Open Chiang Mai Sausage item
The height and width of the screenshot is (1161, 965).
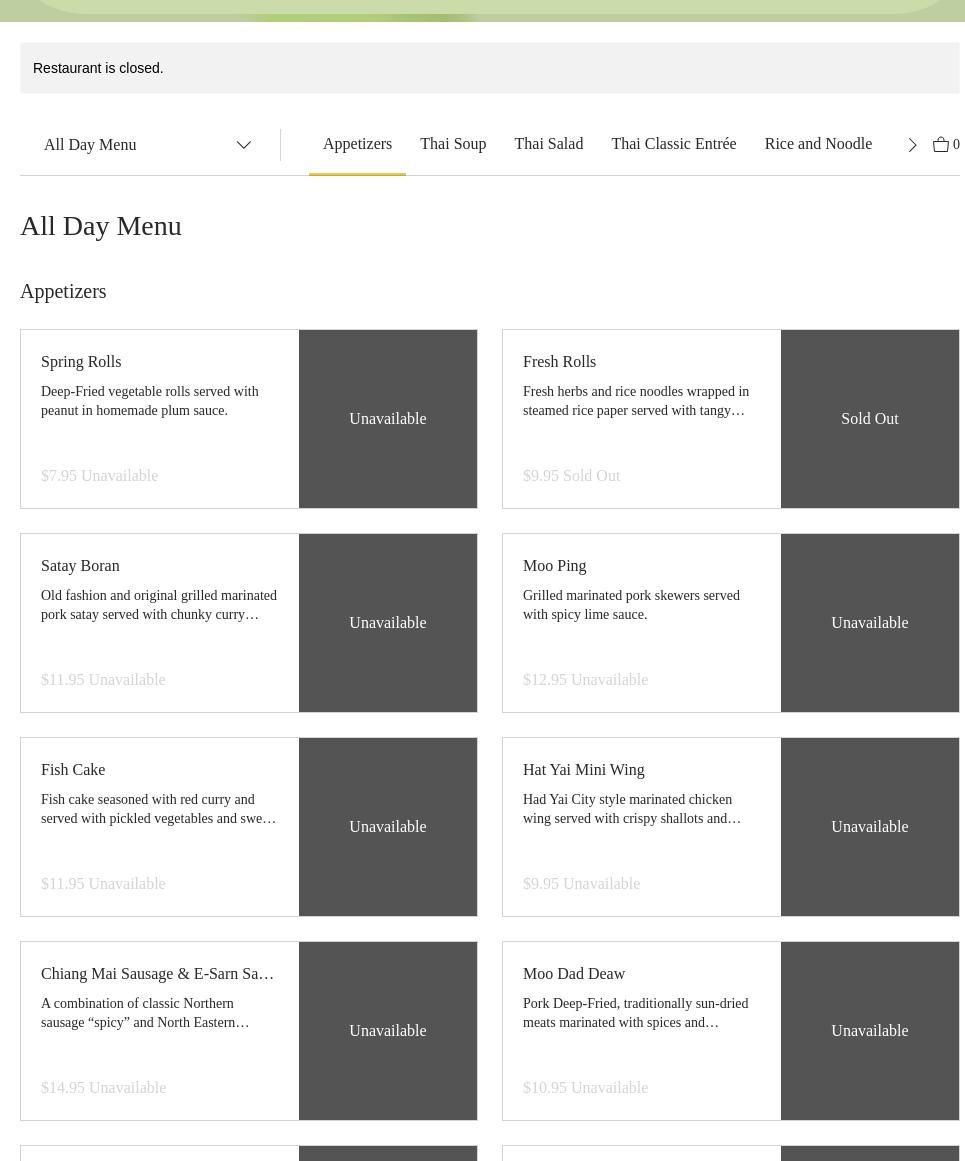tap(157, 974)
